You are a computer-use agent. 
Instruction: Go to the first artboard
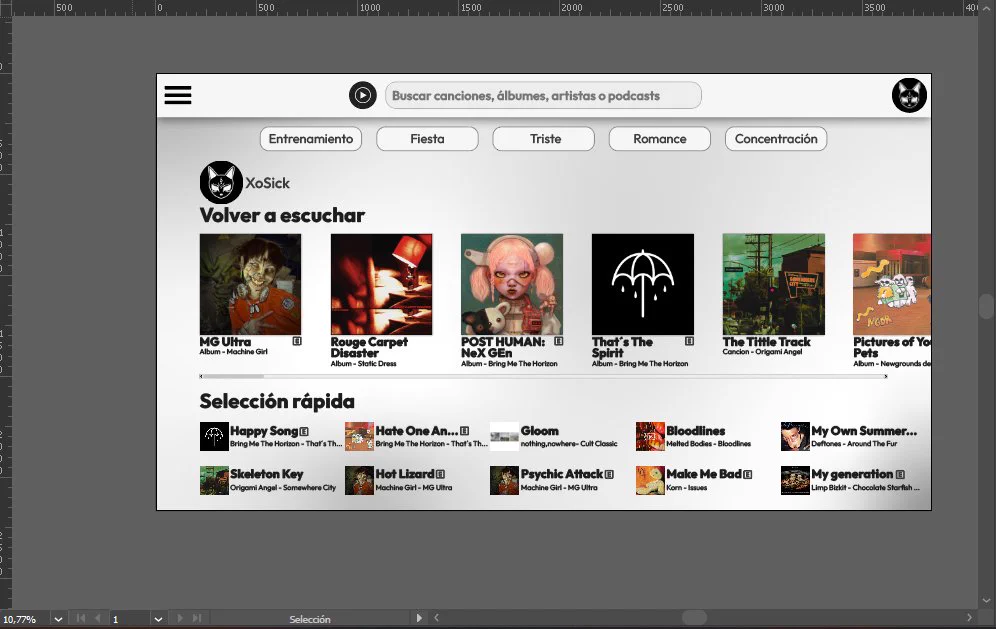point(81,618)
